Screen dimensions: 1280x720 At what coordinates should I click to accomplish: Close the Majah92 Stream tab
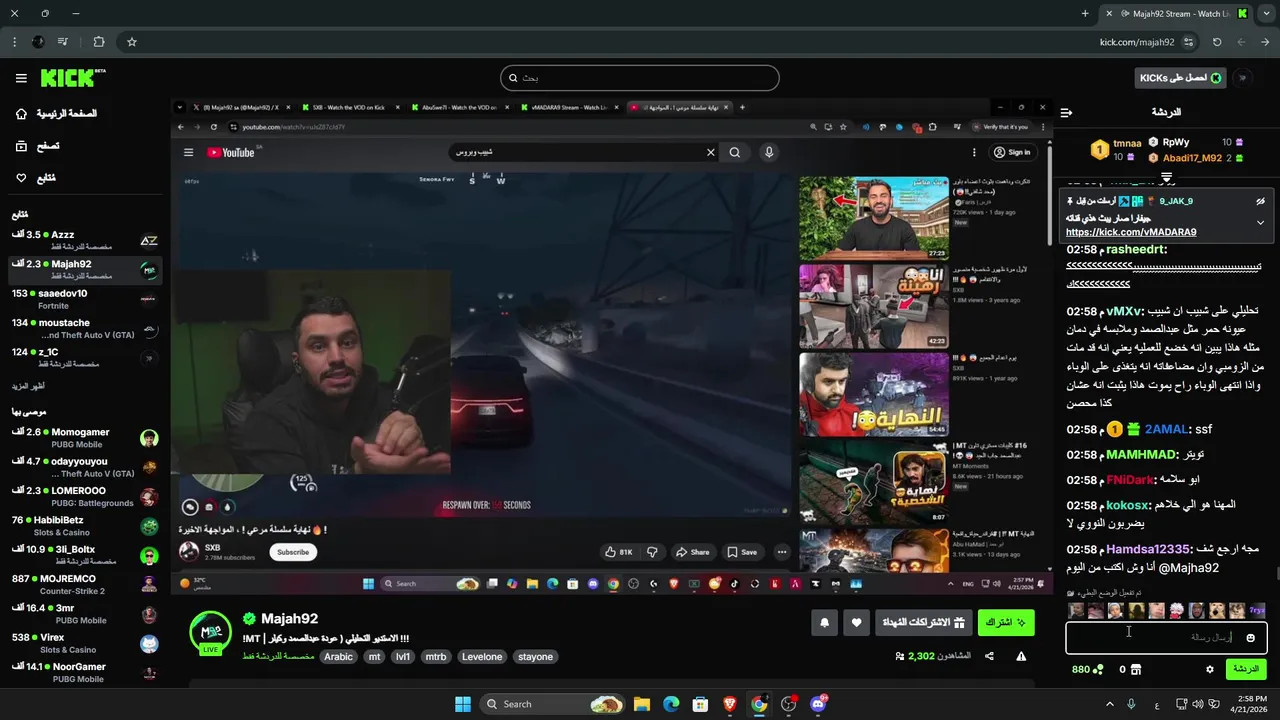1109,13
